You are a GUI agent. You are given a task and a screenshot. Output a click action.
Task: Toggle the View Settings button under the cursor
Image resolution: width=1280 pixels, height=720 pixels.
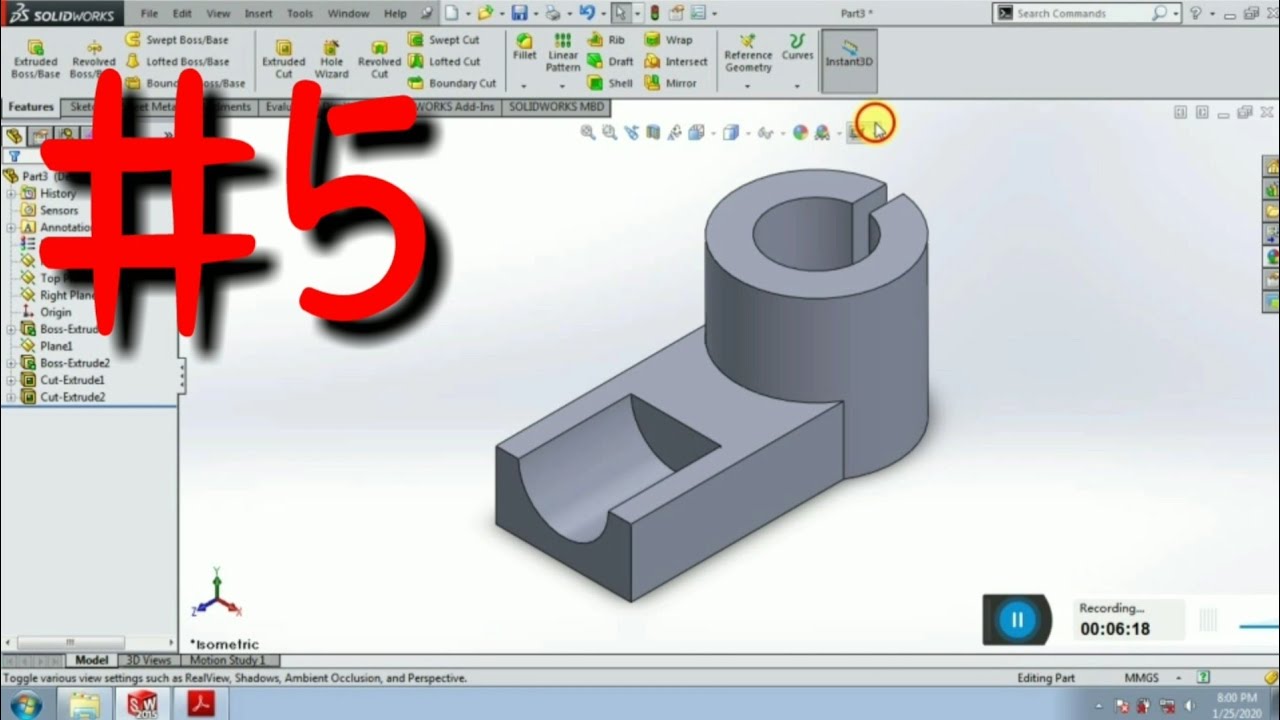[x=858, y=132]
